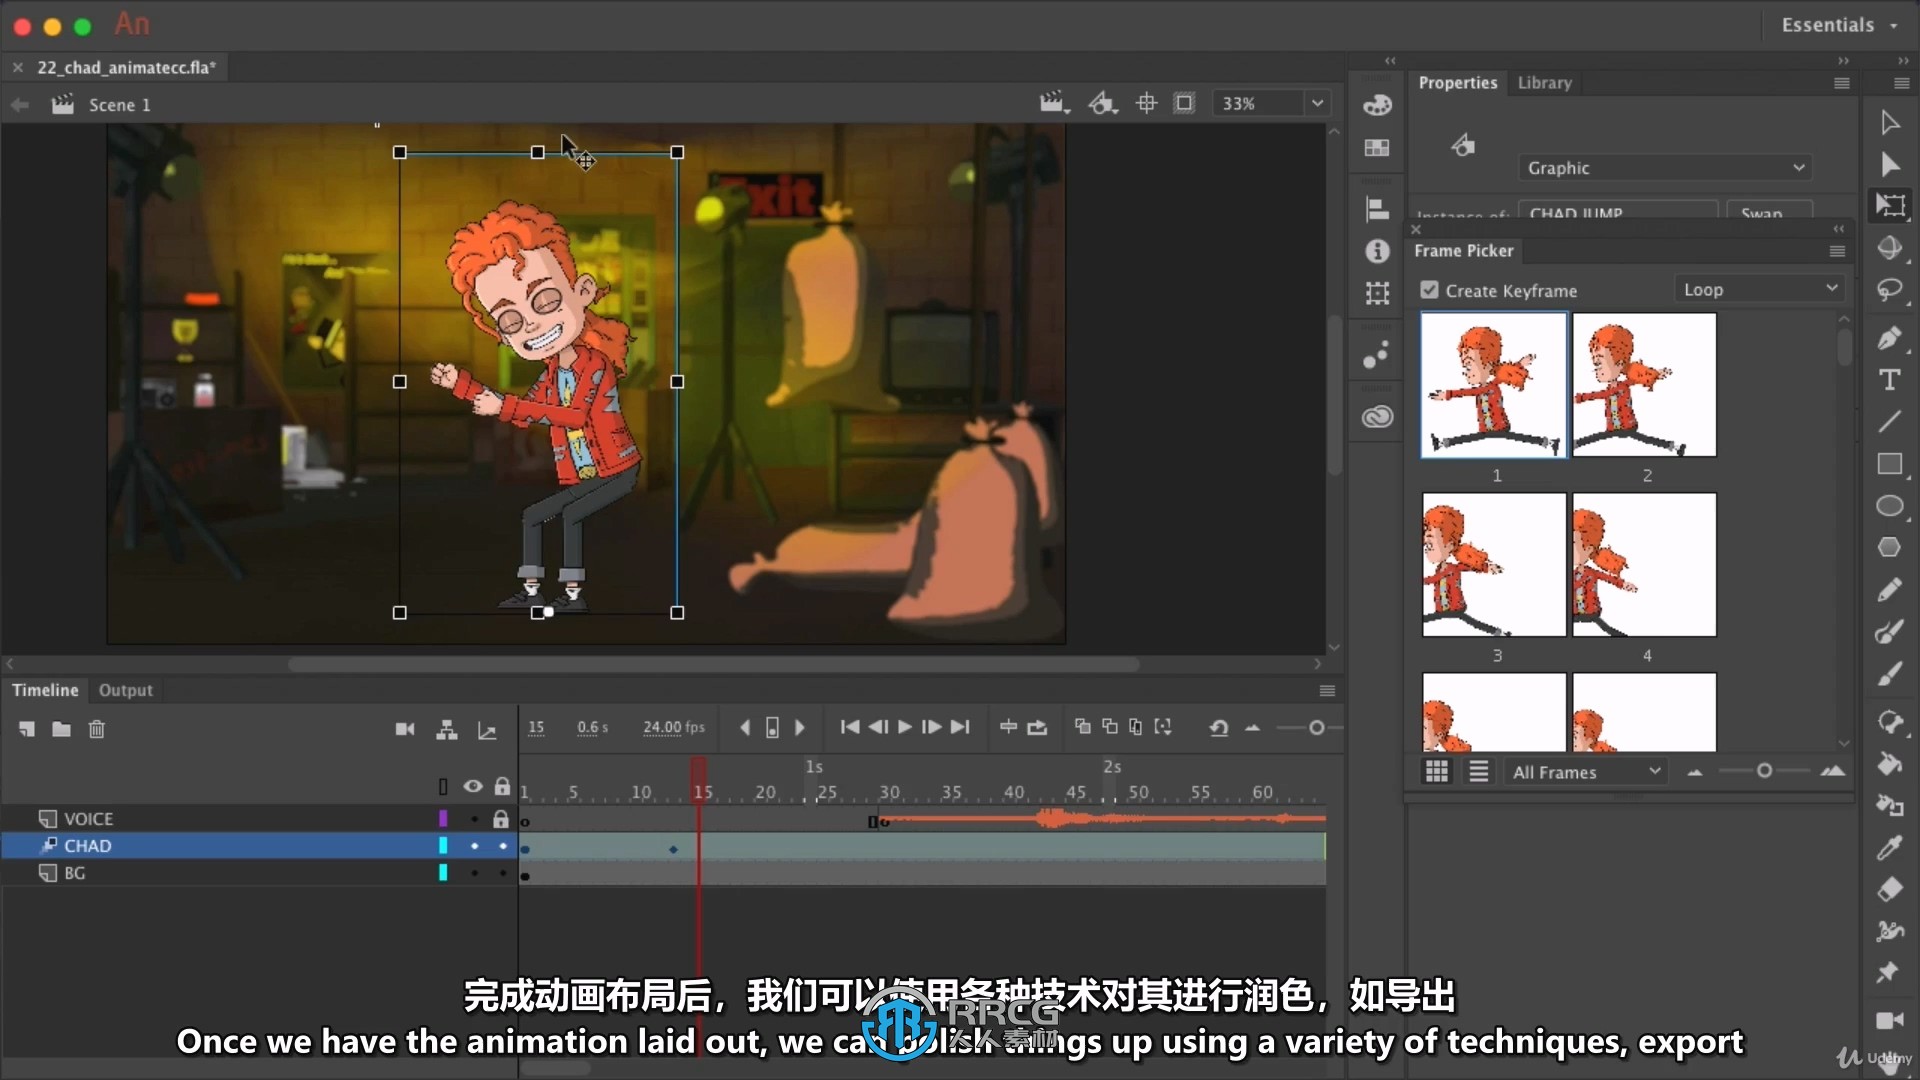Select the Width tool
This screenshot has width=1920, height=1080.
tap(1889, 931)
